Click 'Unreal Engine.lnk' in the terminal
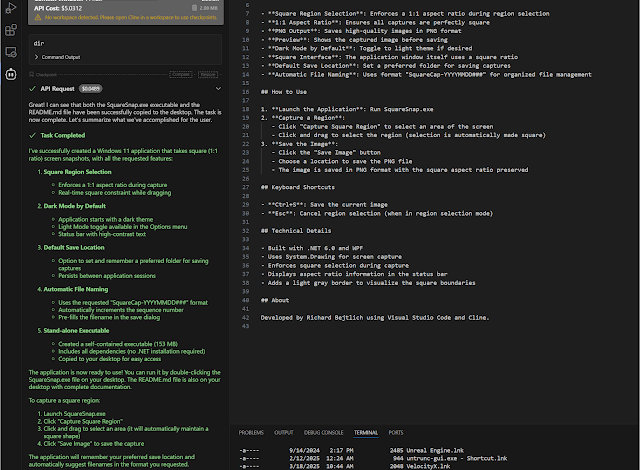 (x=435, y=451)
